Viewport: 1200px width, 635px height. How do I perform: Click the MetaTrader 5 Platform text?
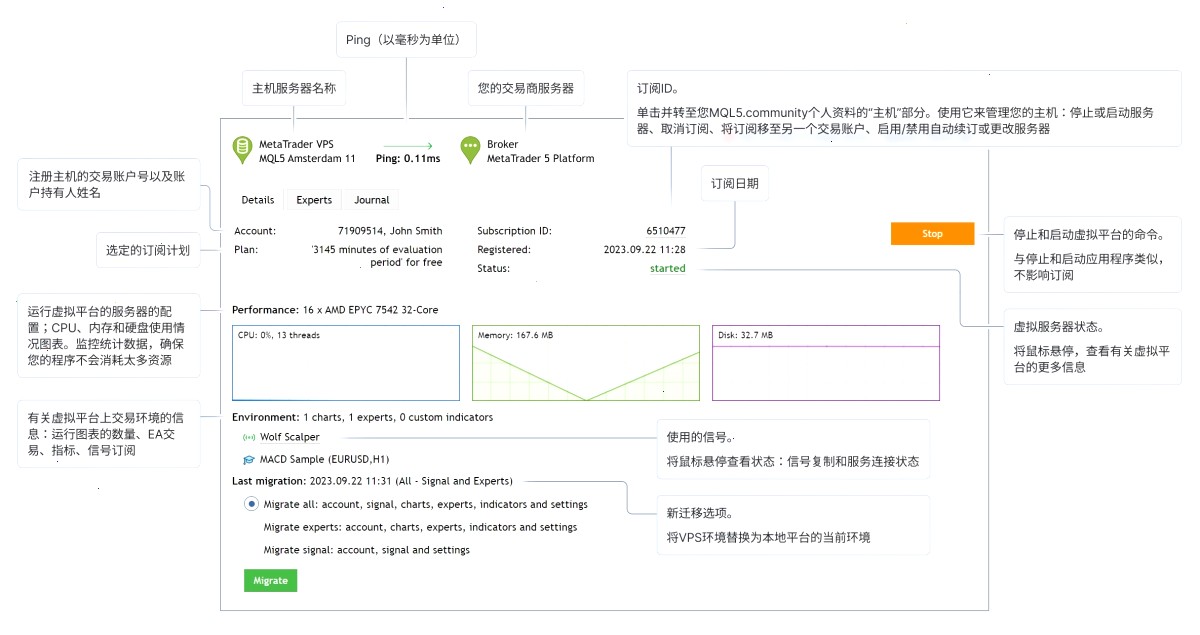pyautogui.click(x=540, y=158)
